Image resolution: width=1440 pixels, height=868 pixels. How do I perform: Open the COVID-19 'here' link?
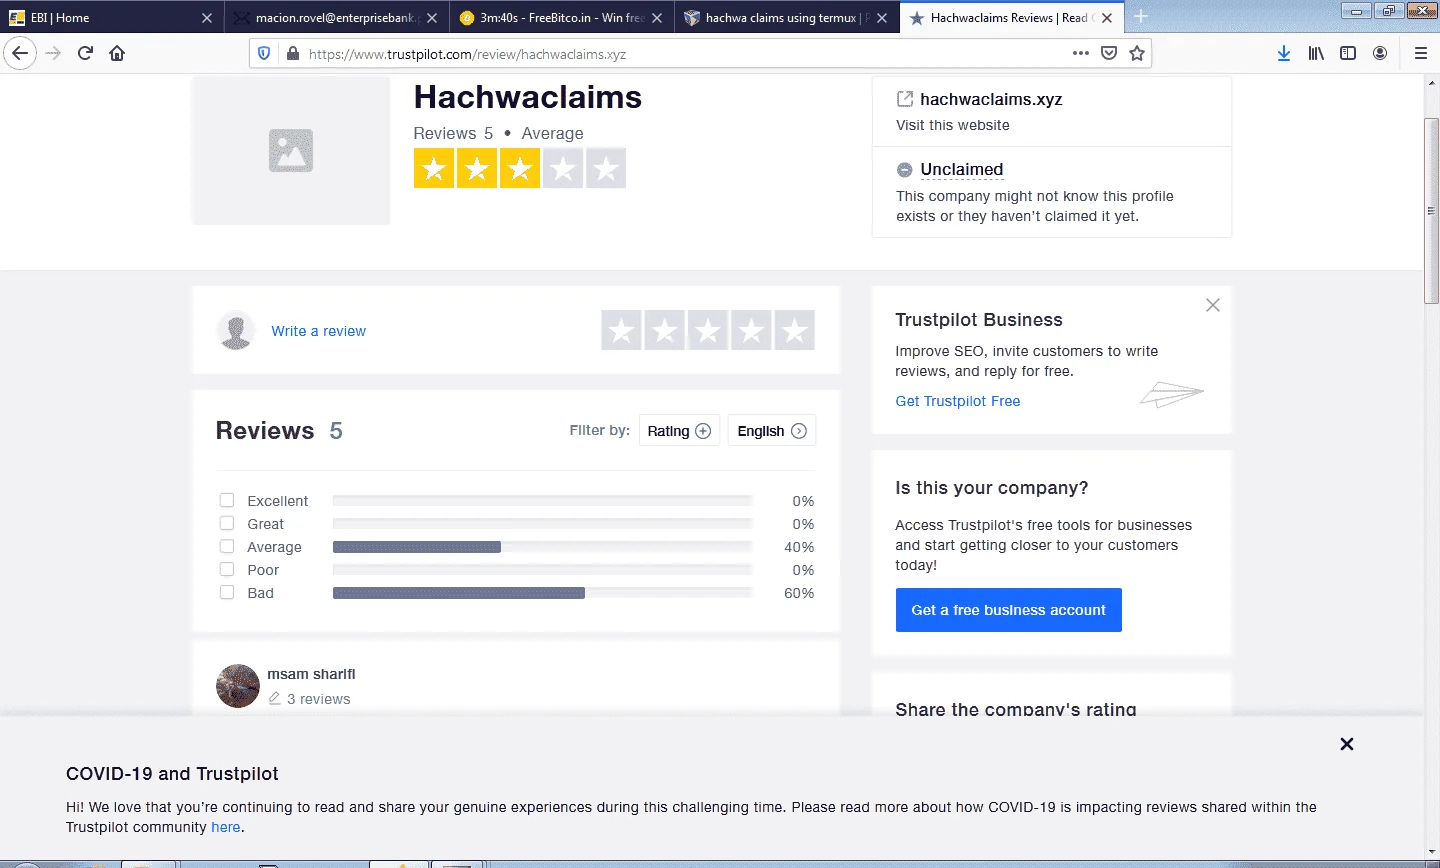(x=226, y=827)
